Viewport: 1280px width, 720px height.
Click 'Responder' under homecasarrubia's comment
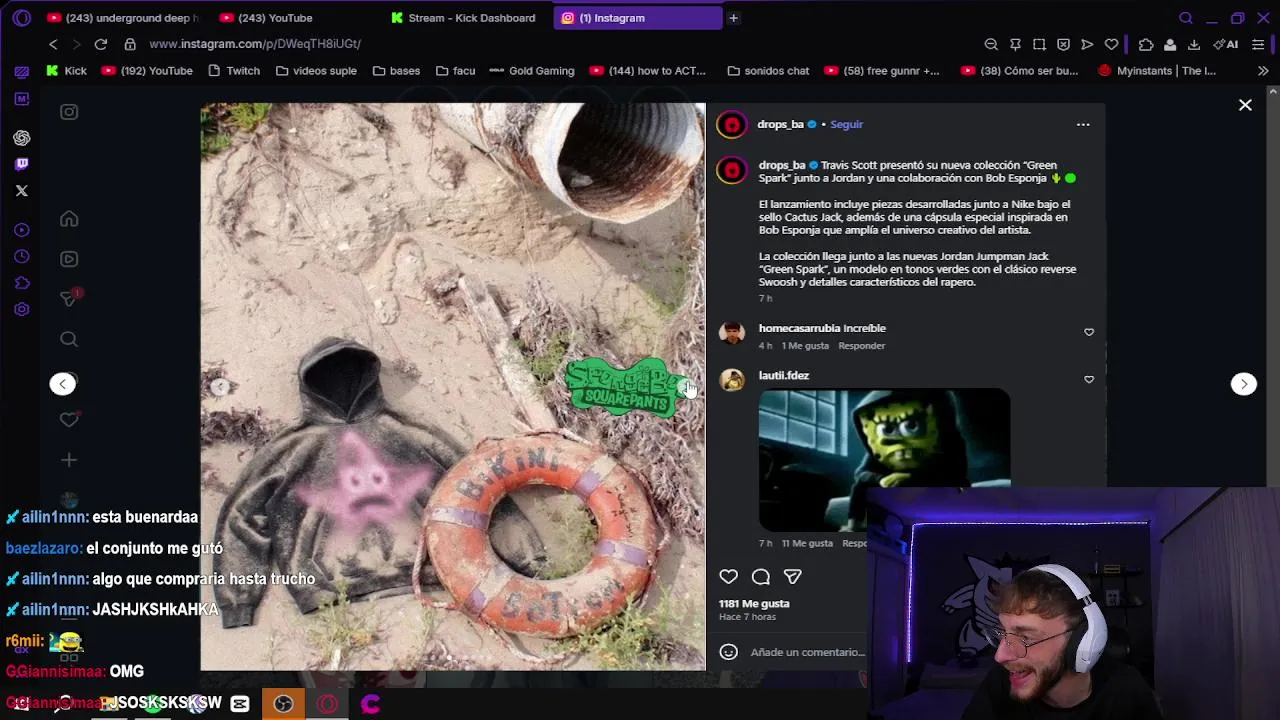[861, 346]
